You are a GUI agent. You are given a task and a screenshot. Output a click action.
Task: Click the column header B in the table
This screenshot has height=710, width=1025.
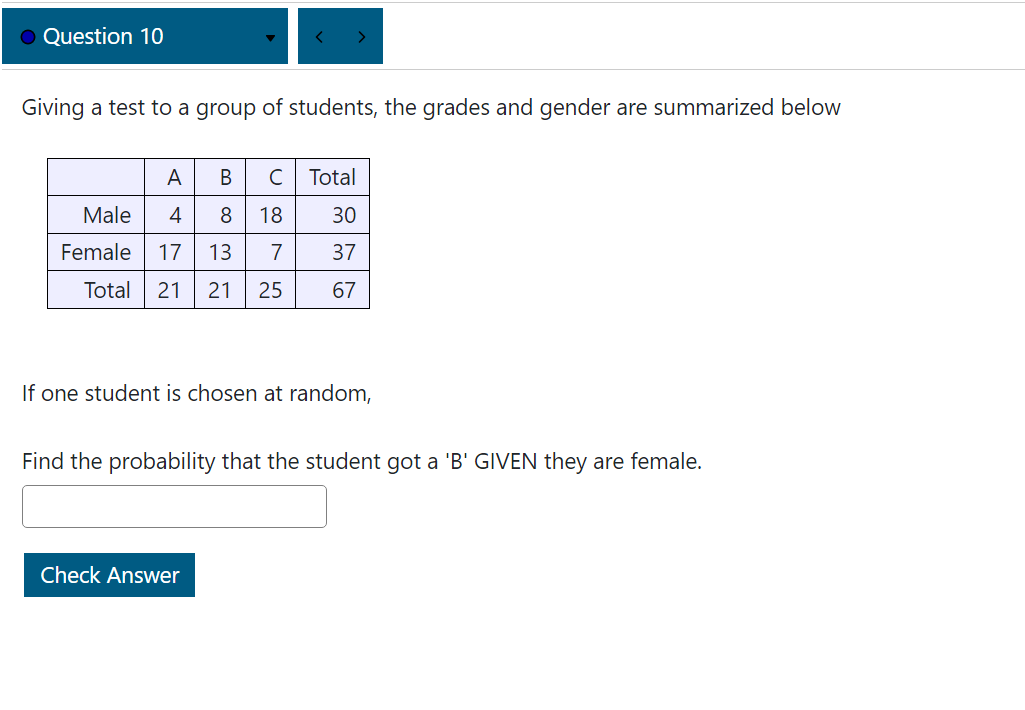222,177
